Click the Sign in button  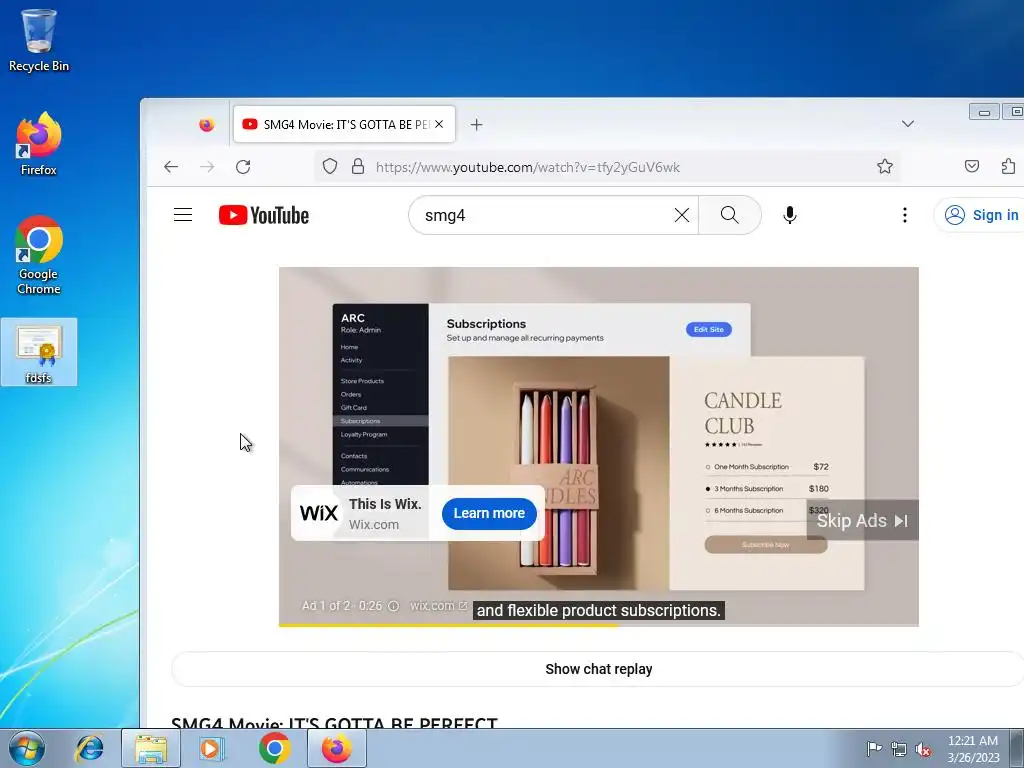980,215
